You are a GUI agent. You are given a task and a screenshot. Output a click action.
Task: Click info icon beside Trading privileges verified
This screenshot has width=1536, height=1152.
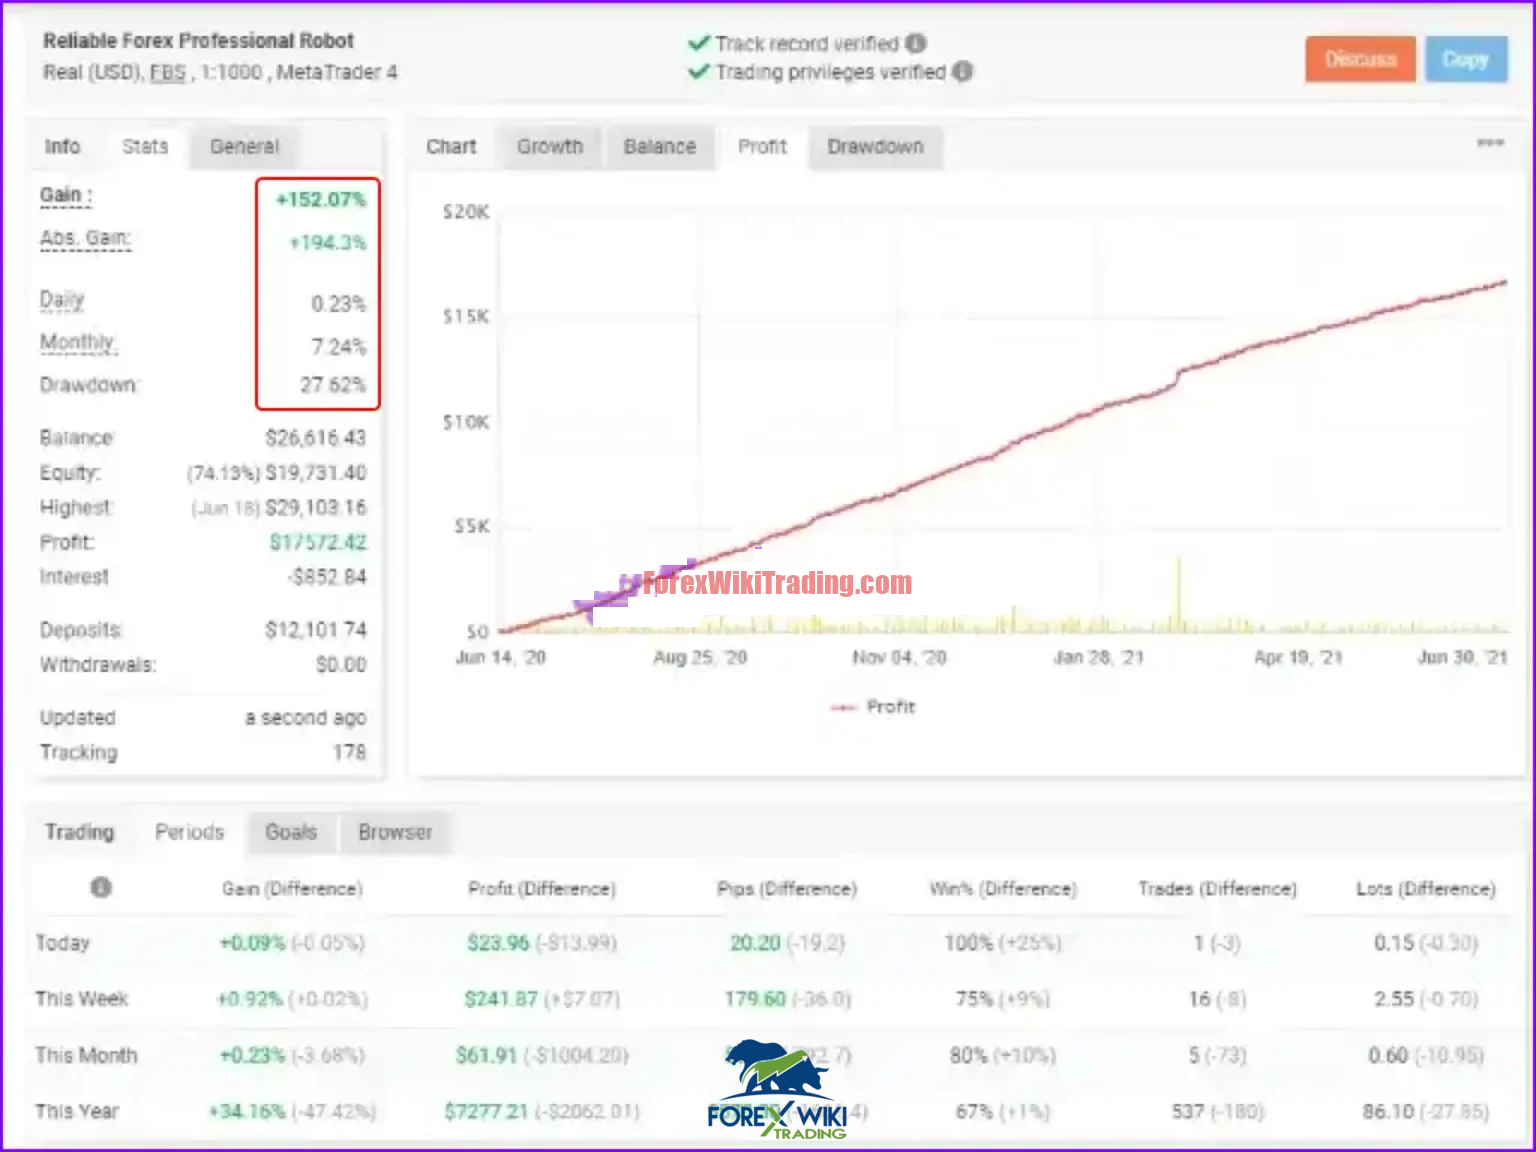coord(962,71)
